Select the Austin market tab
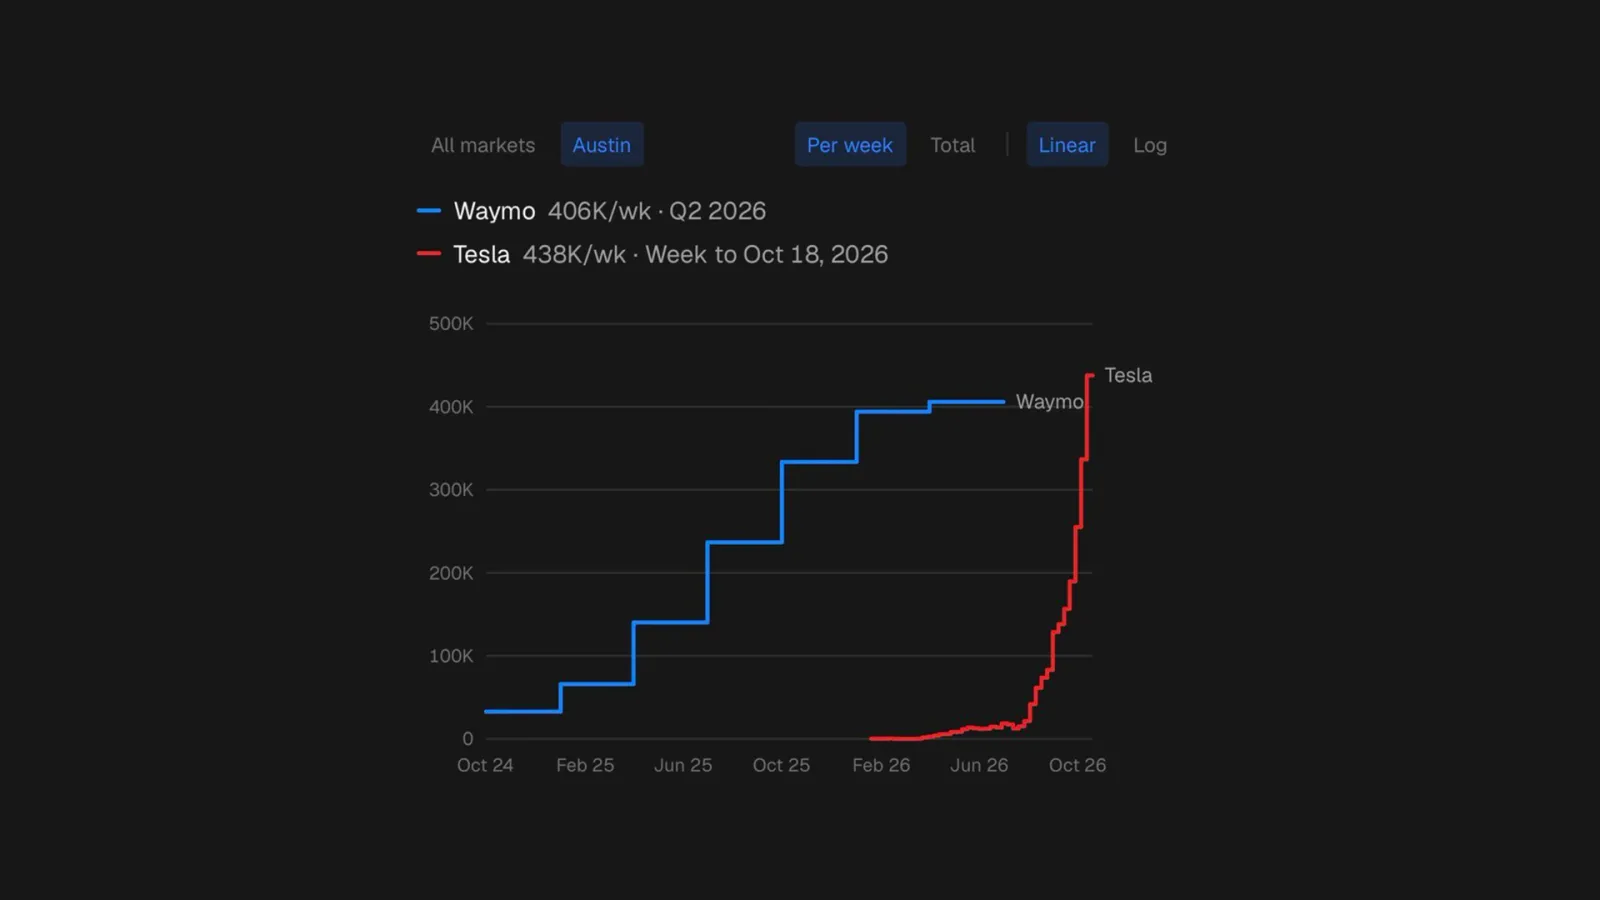The image size is (1600, 900). [602, 145]
